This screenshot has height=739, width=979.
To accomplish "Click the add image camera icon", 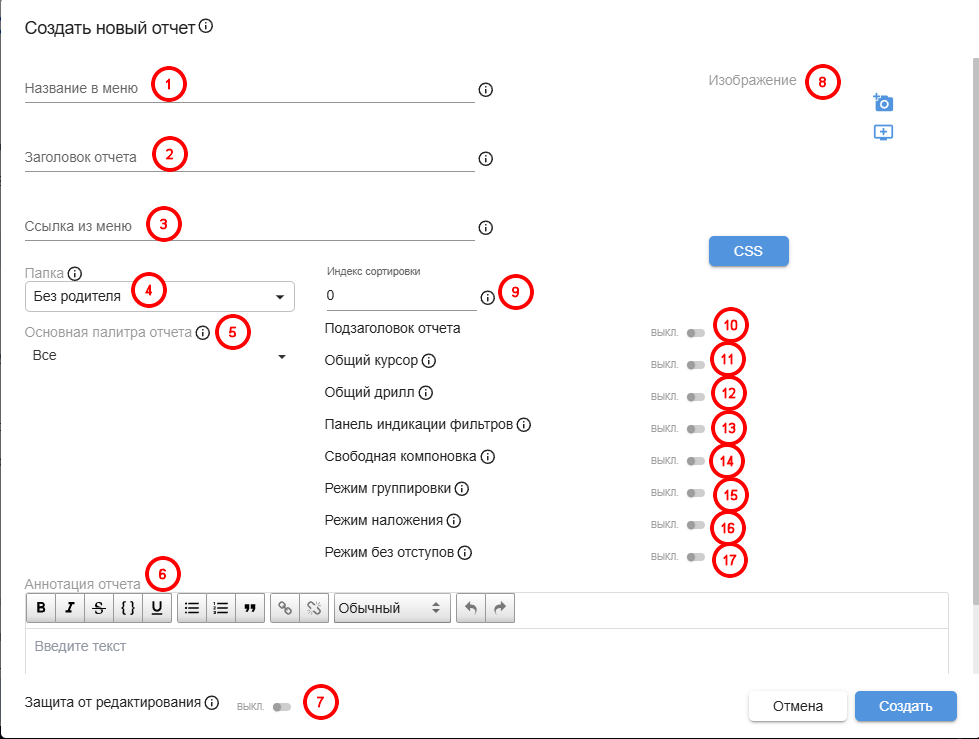I will coord(882,102).
